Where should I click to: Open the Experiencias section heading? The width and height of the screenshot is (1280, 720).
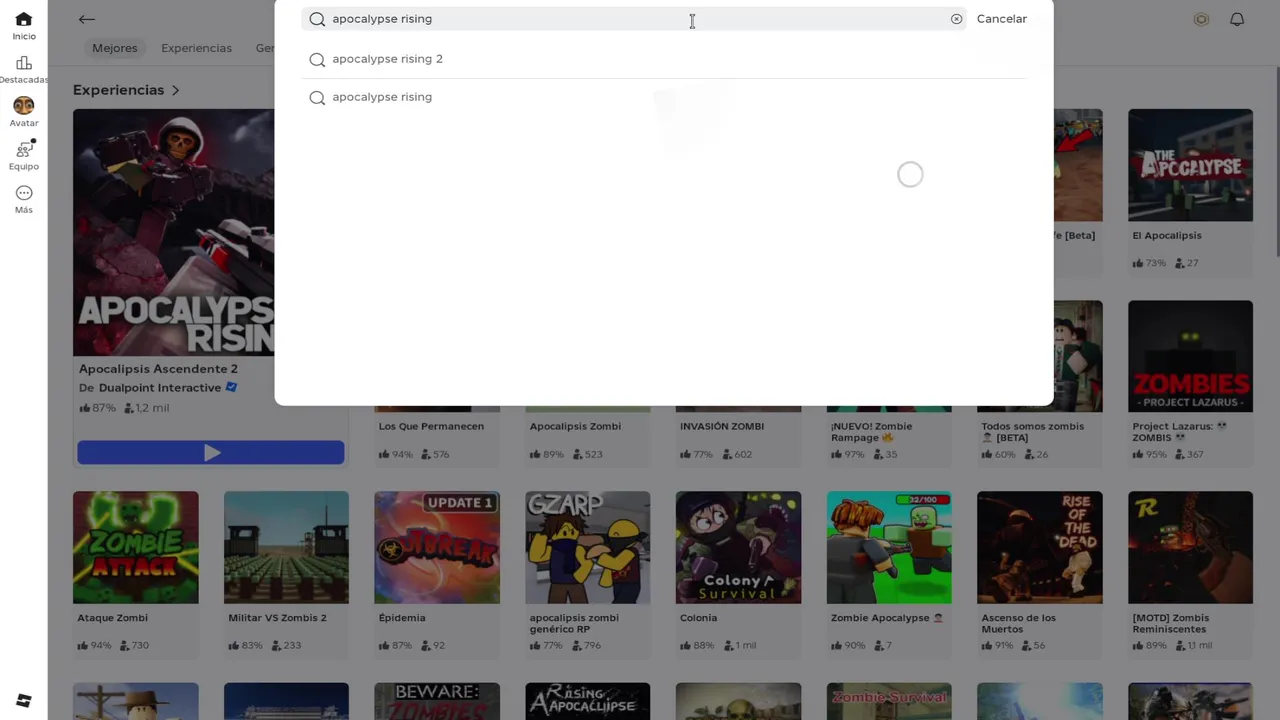[118, 90]
